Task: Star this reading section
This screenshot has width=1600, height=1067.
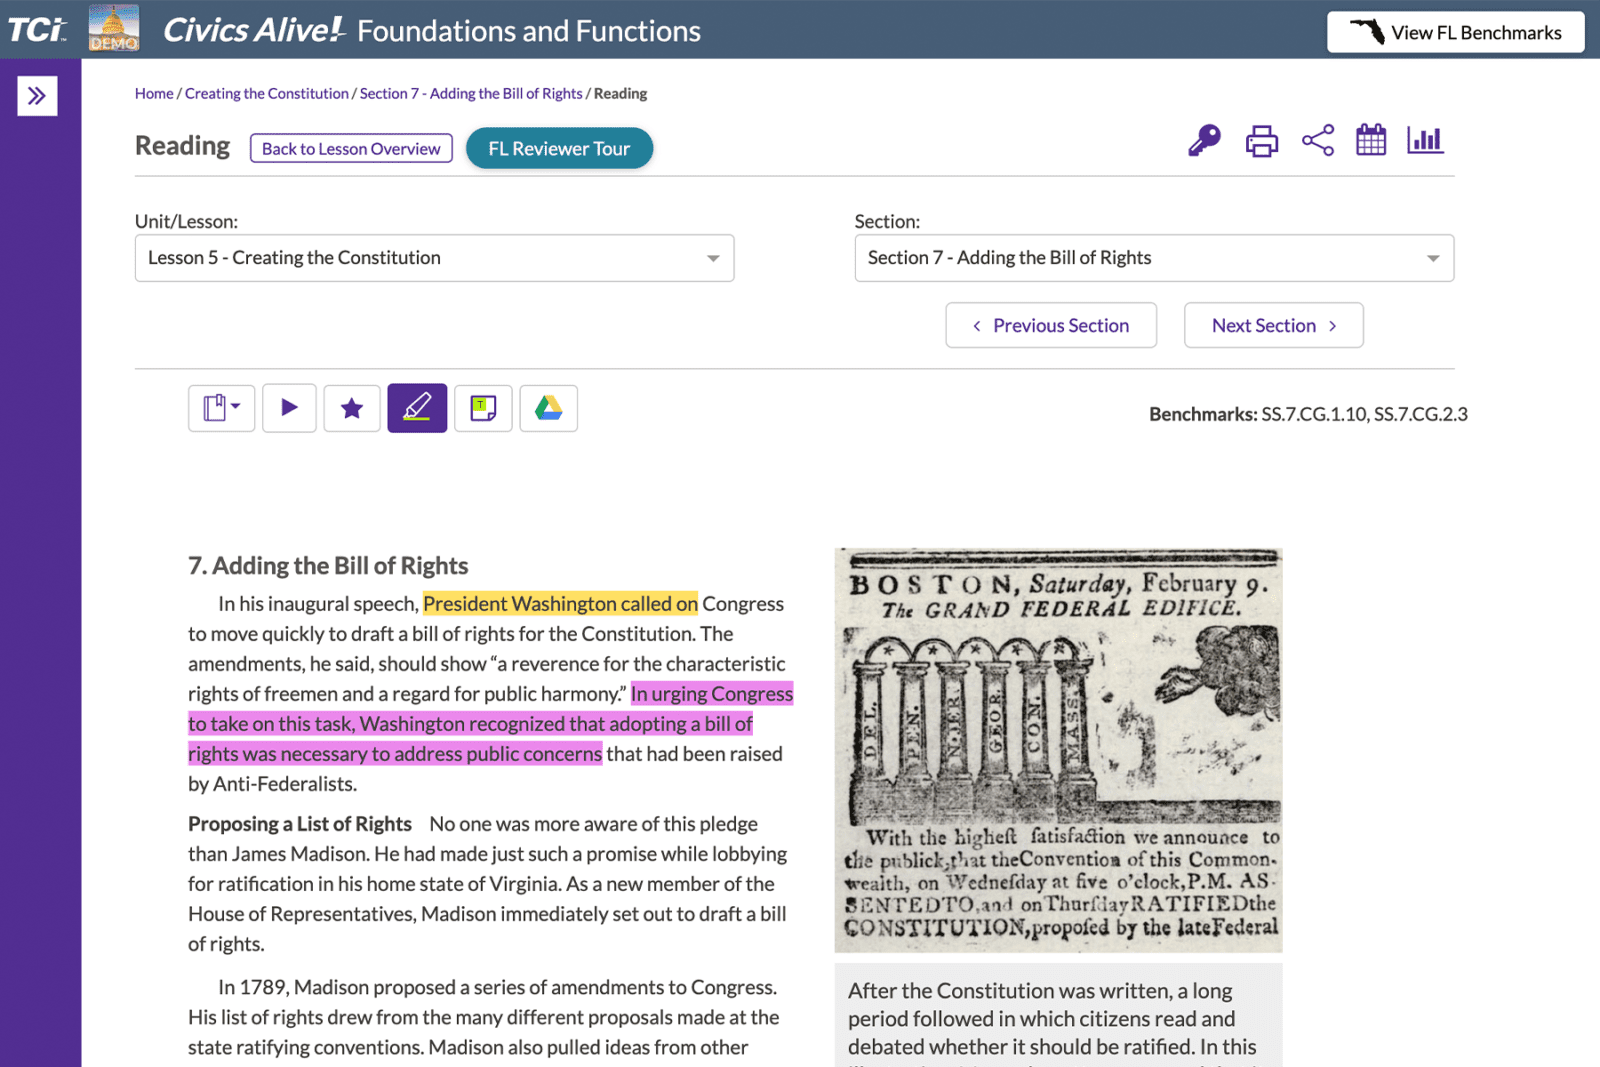Action: [352, 408]
